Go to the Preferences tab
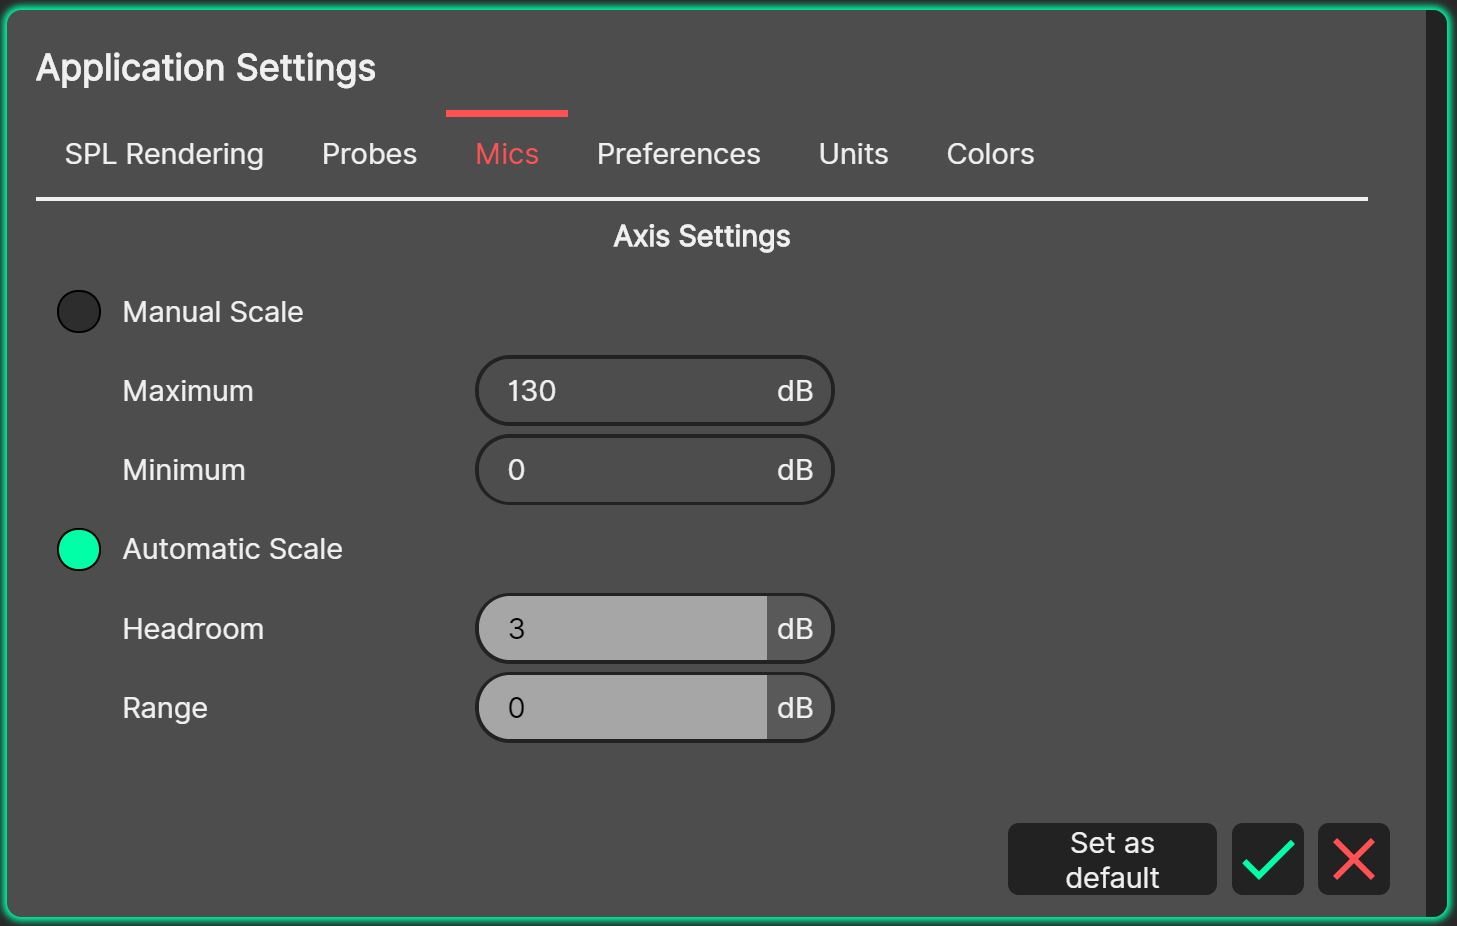The image size is (1457, 926). 678,153
